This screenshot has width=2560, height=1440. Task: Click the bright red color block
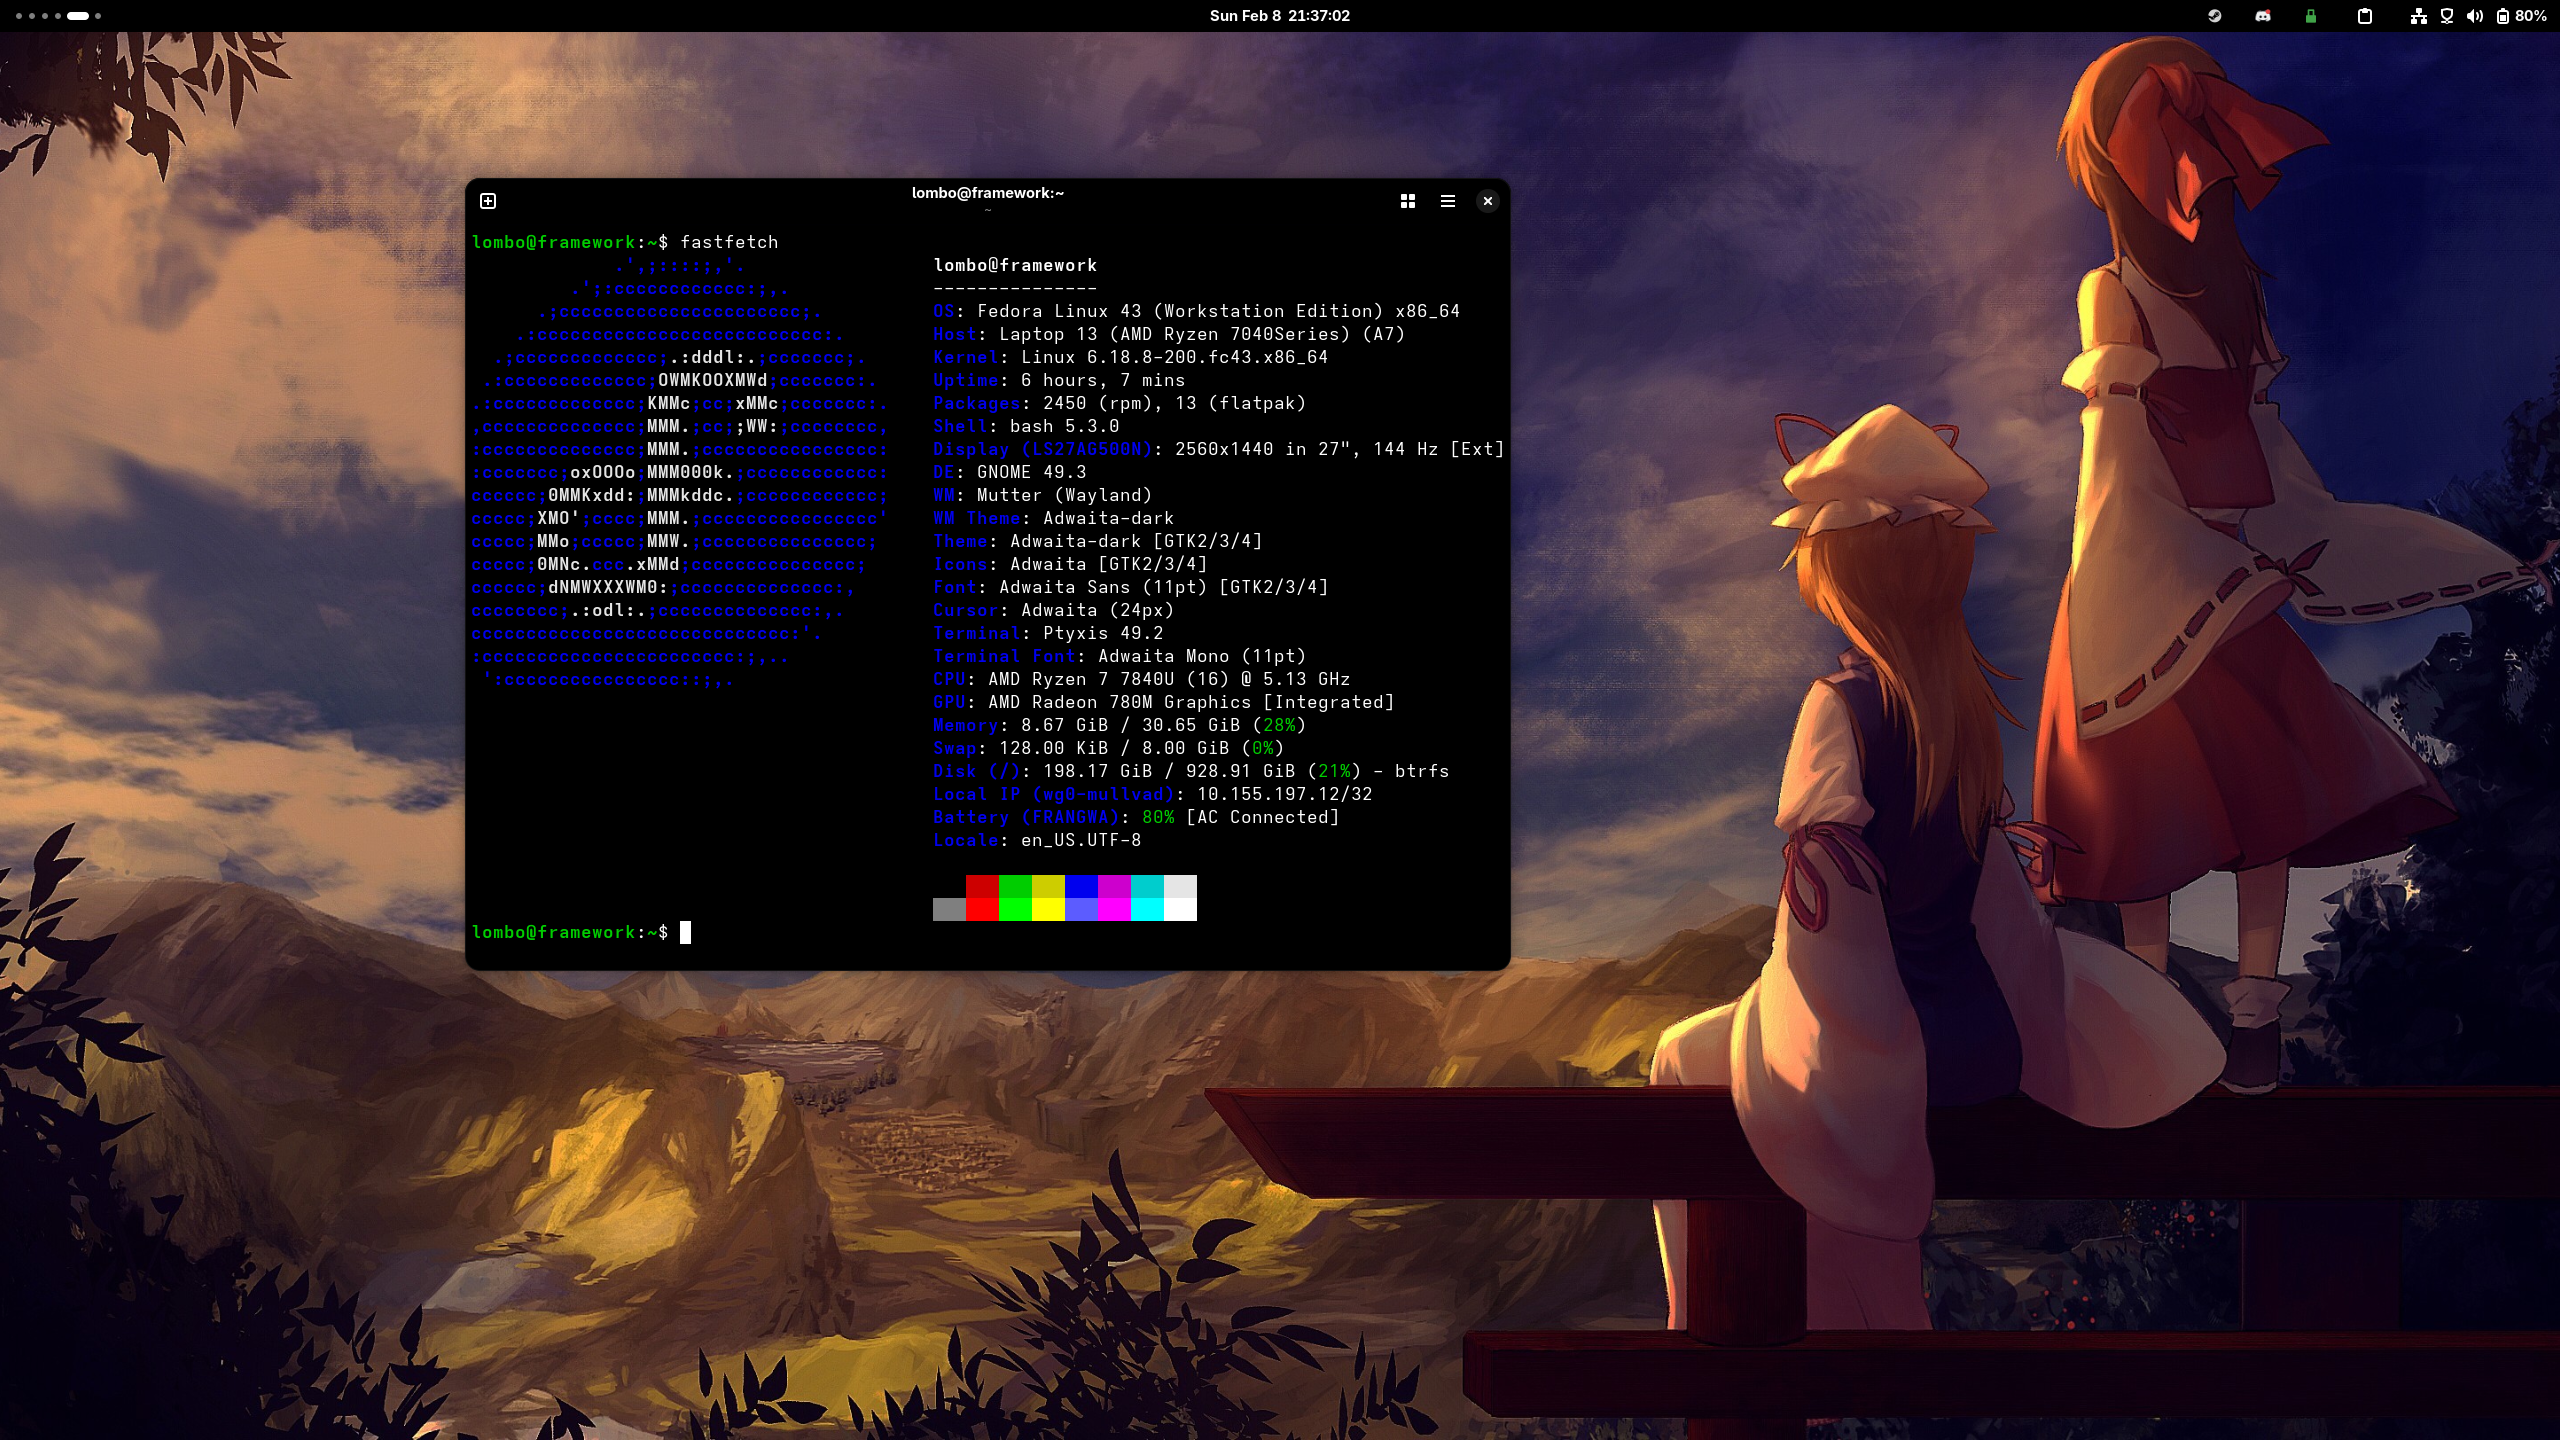point(982,909)
